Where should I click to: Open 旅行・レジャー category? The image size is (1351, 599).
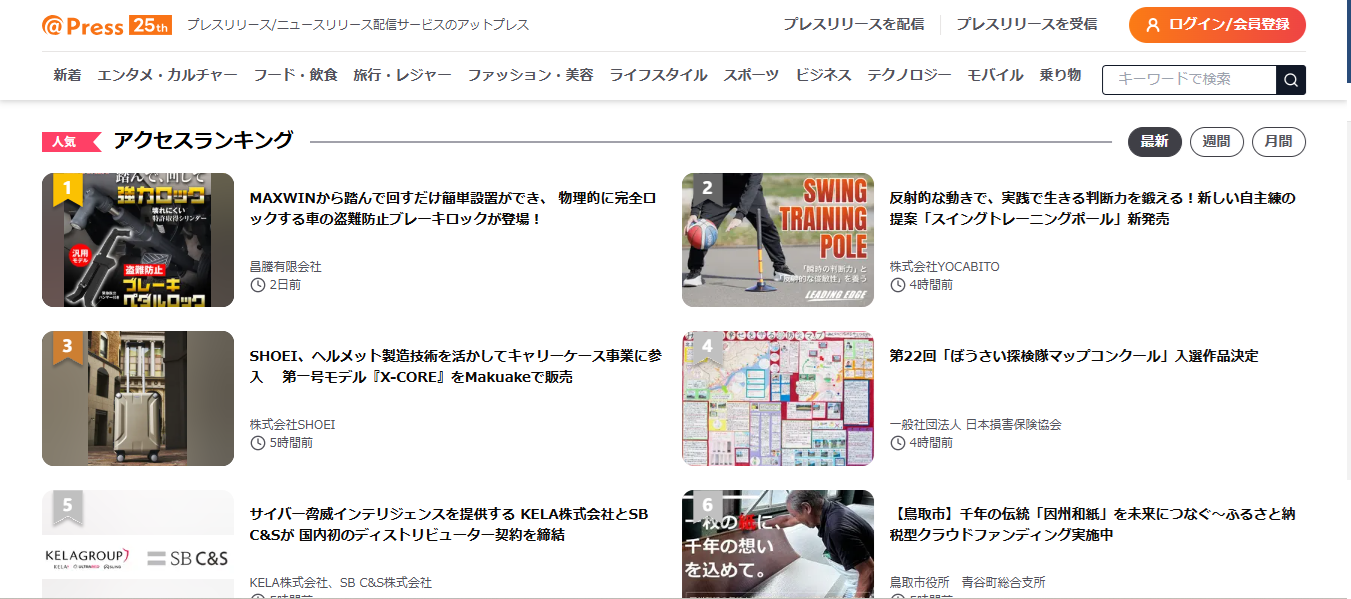(402, 75)
